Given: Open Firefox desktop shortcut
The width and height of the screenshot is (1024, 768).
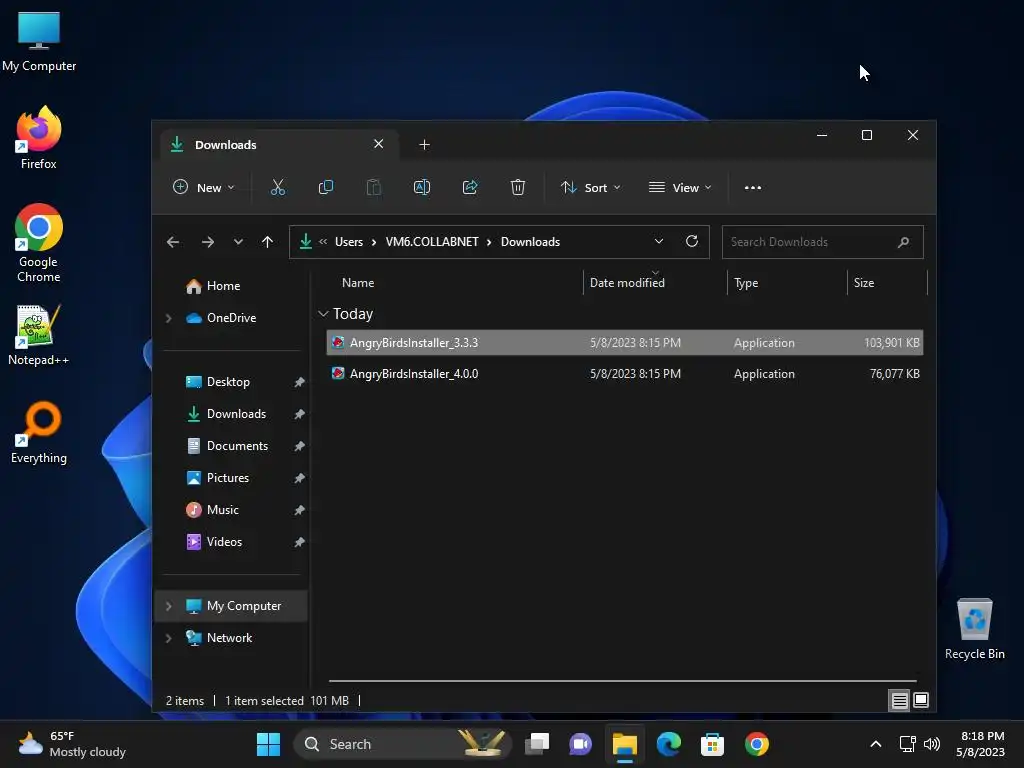Looking at the screenshot, I should coord(39,138).
